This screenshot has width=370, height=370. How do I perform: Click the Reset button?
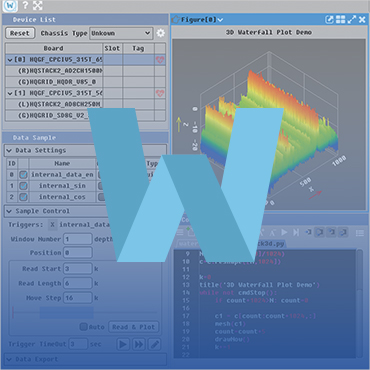pos(20,33)
